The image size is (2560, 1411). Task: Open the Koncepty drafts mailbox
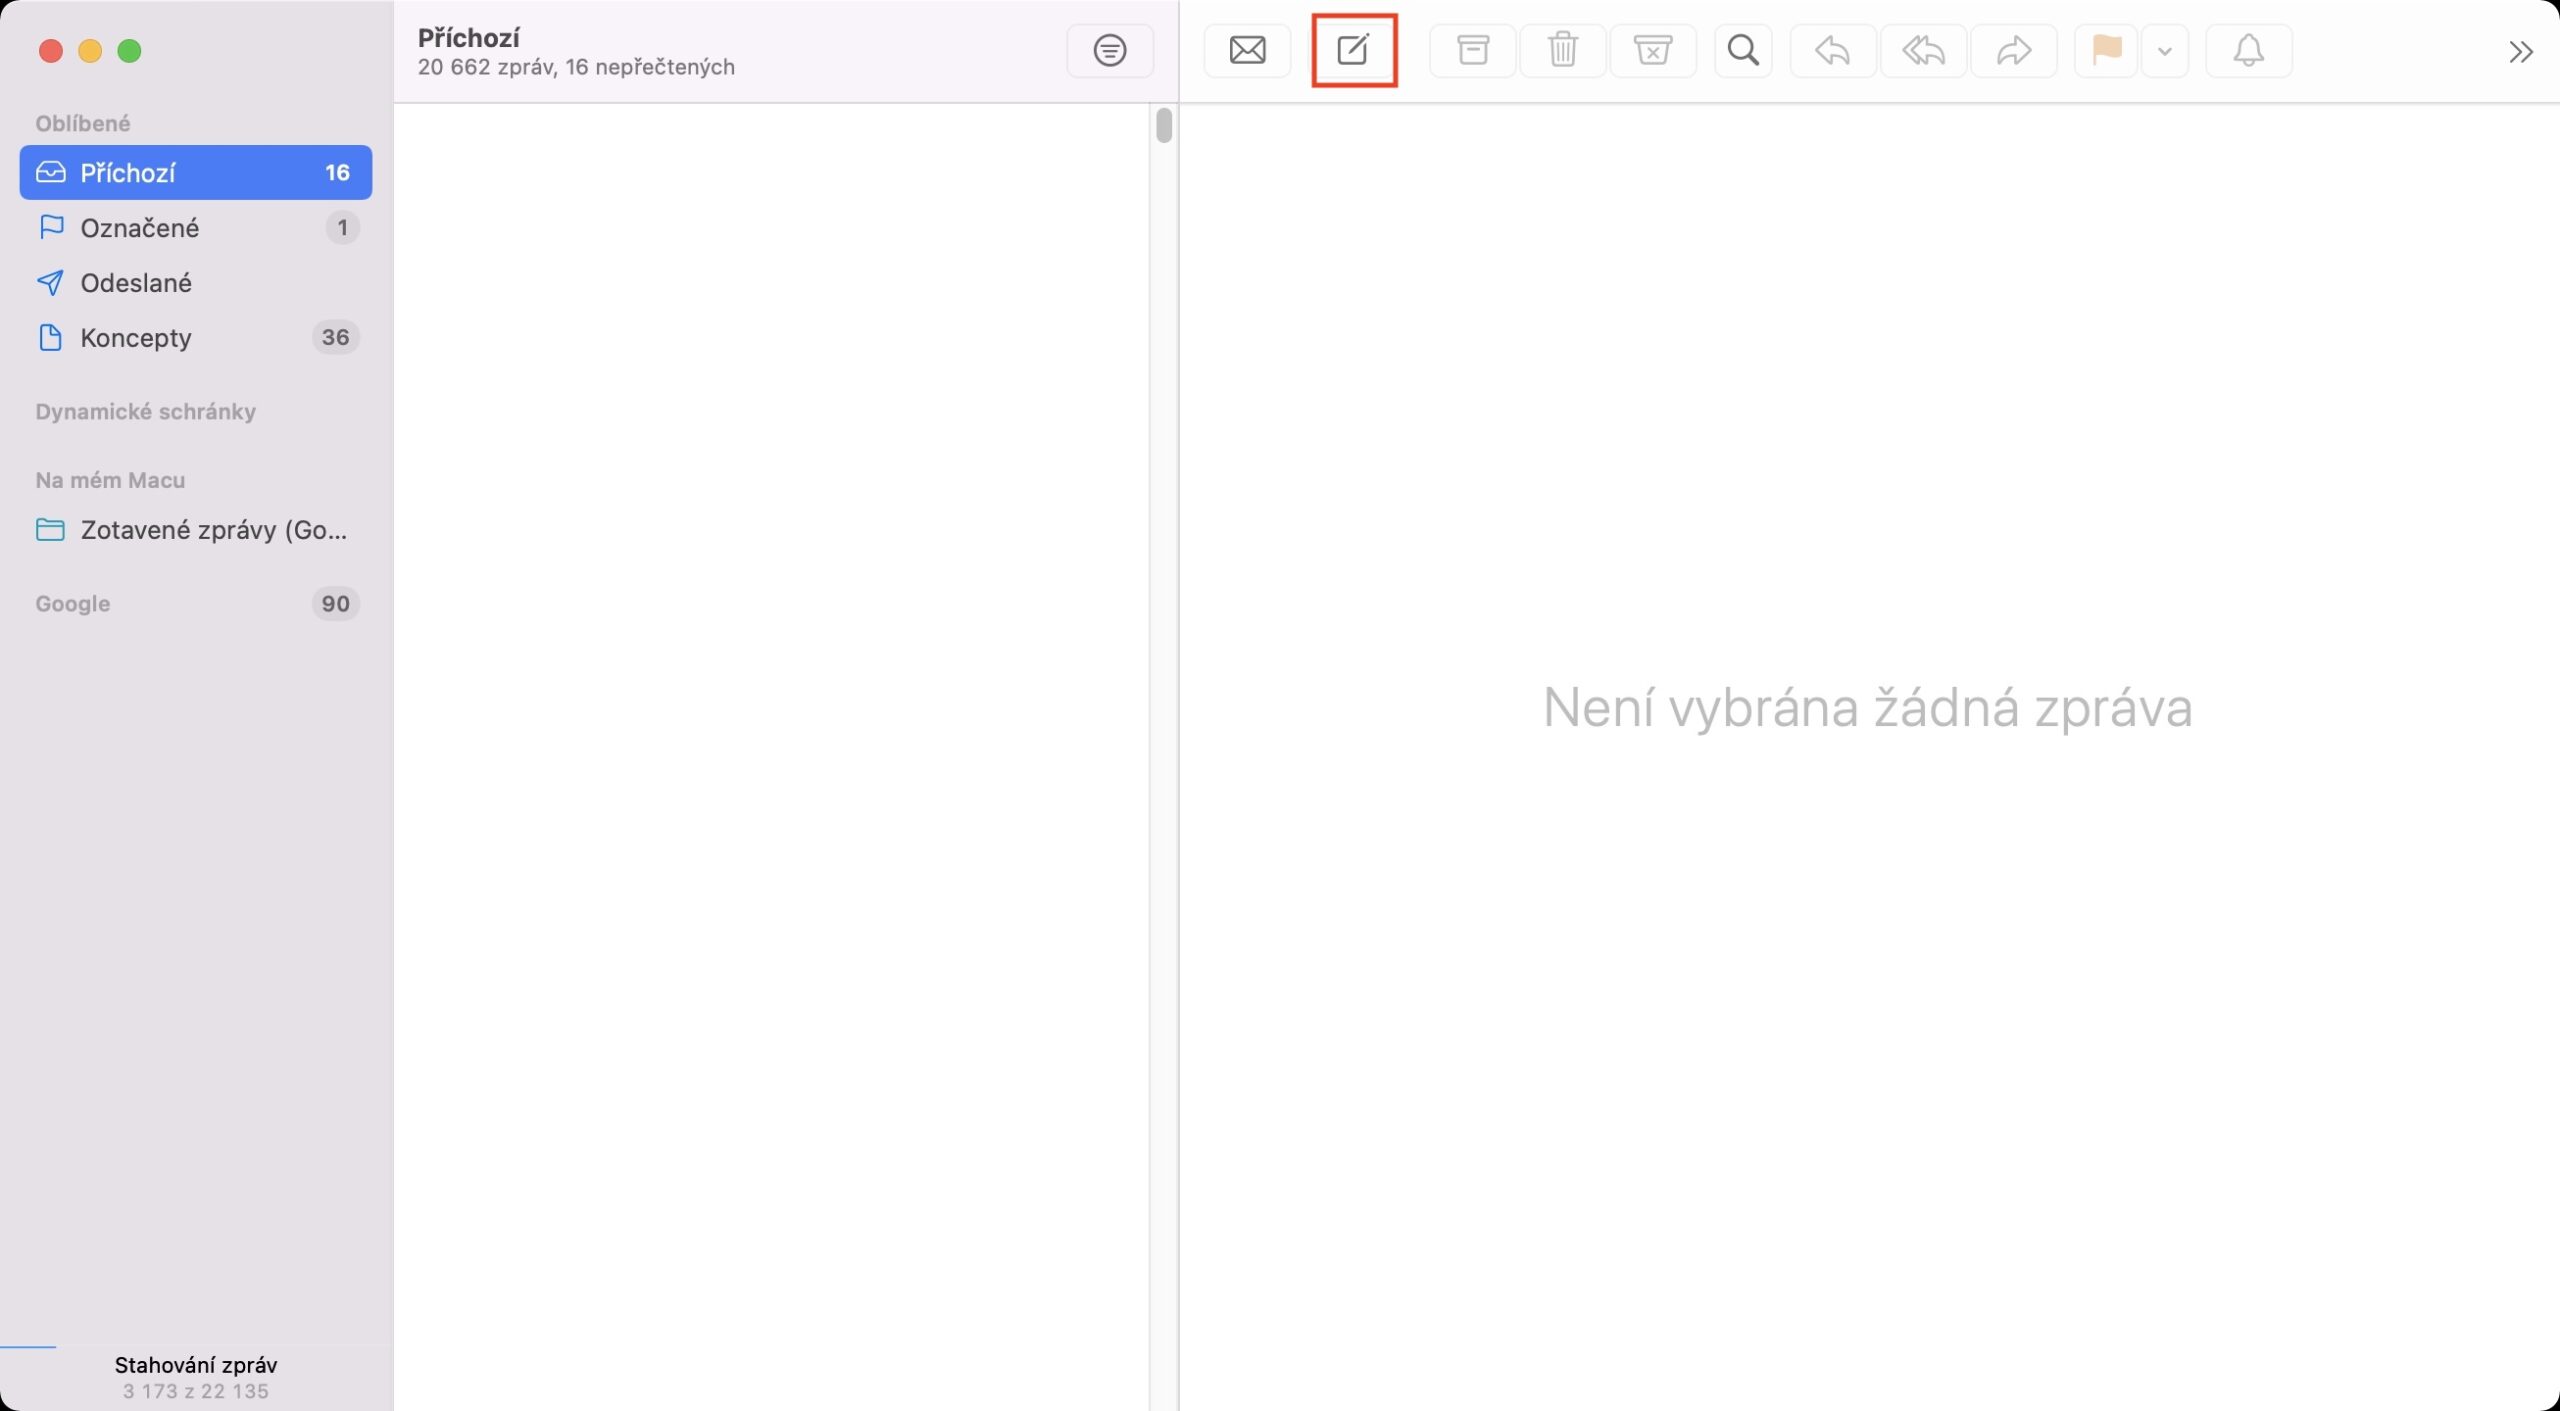pyautogui.click(x=136, y=338)
